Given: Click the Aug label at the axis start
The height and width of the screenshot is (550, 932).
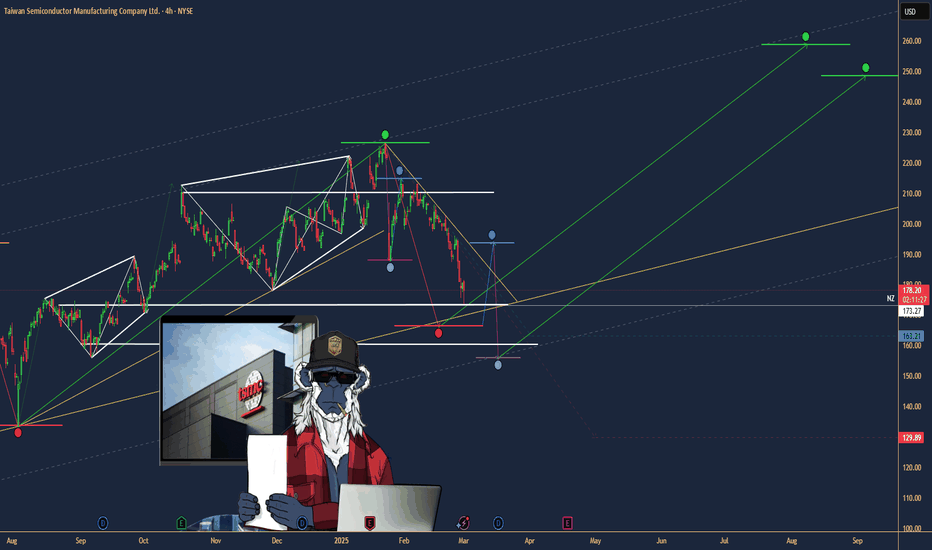Looking at the screenshot, I should click(x=11, y=541).
